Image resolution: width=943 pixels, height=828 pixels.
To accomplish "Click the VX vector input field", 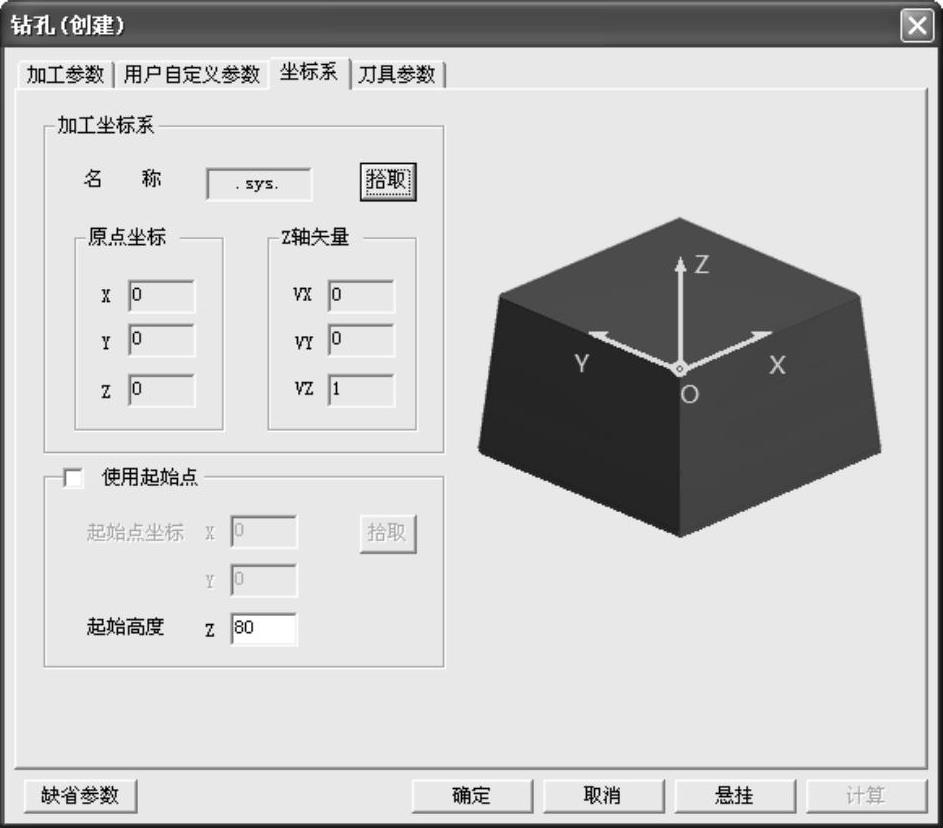I will 361,296.
